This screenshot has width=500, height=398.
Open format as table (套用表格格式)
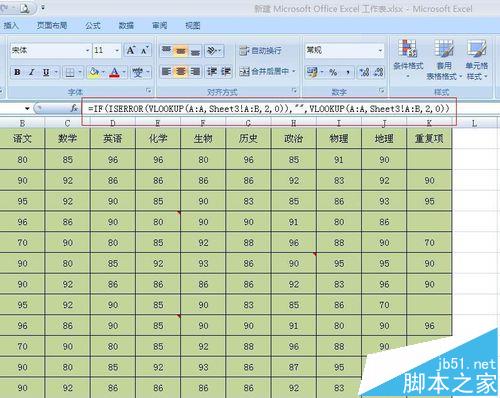[444, 59]
